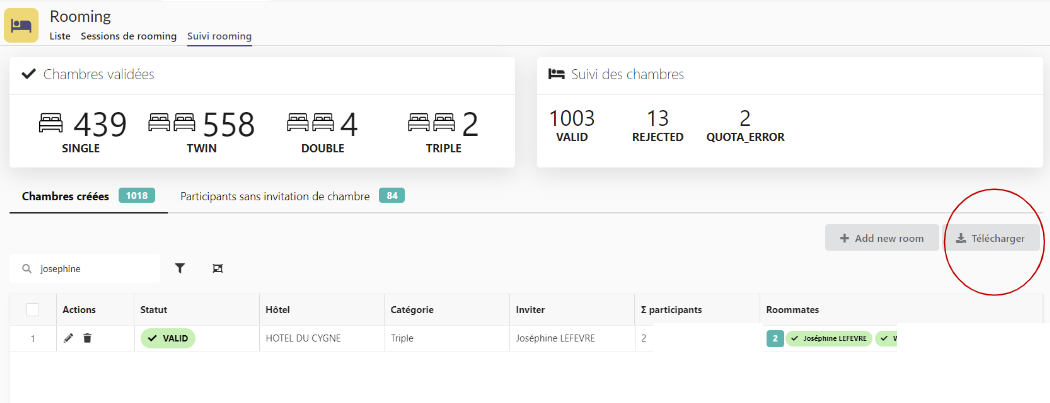Click the Chambres validées checkmark icon
This screenshot has width=1050, height=403.
coord(29,74)
